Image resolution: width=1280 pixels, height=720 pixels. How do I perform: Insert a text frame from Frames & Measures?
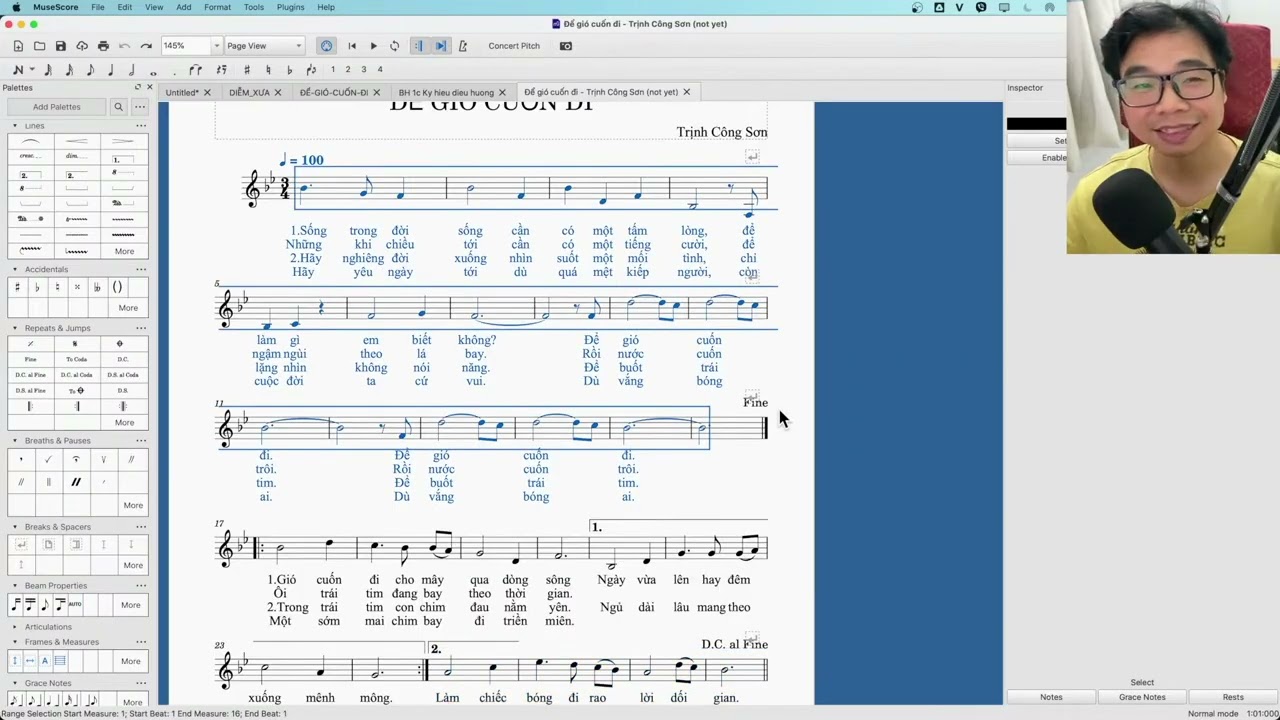[45, 661]
